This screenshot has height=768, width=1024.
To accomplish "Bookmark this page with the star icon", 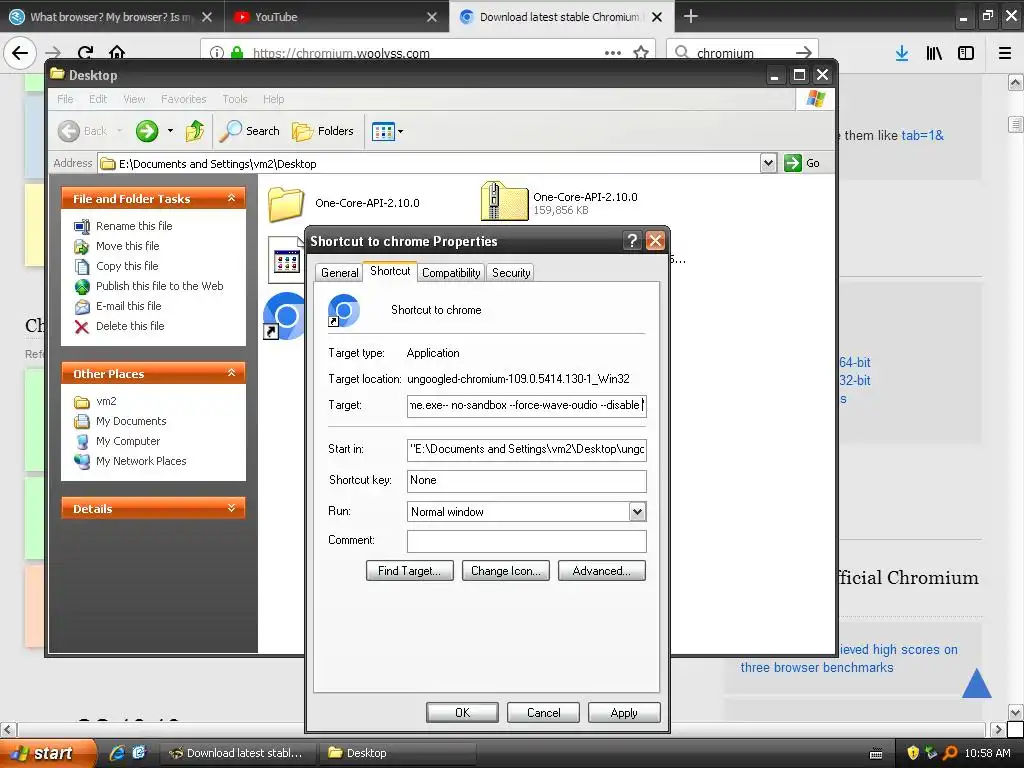I will point(641,53).
